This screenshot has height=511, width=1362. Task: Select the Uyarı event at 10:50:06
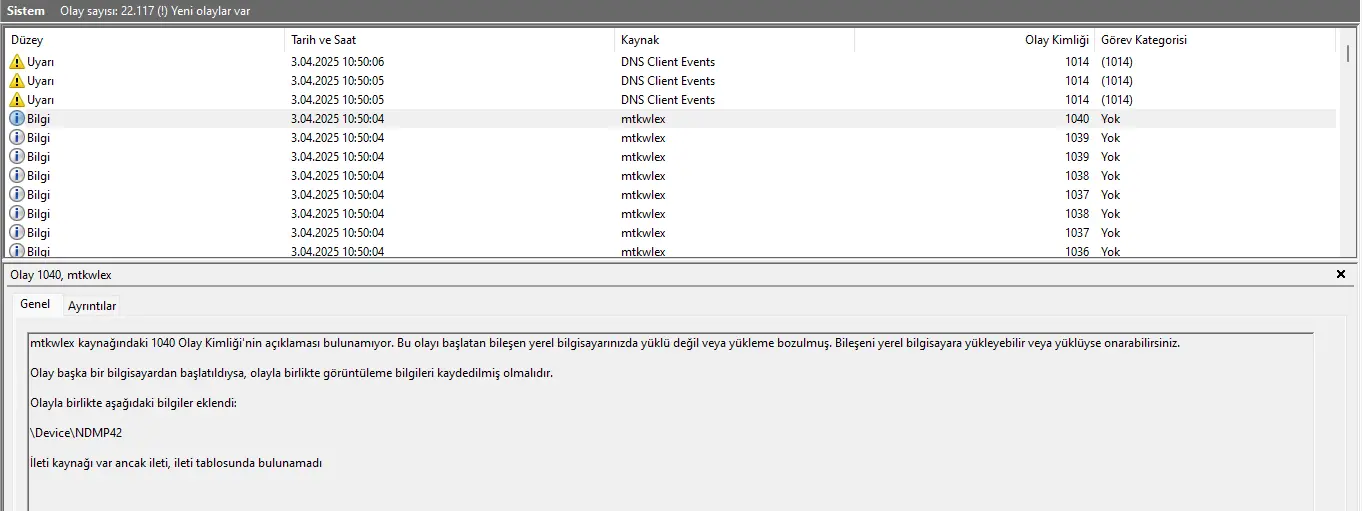coord(671,62)
